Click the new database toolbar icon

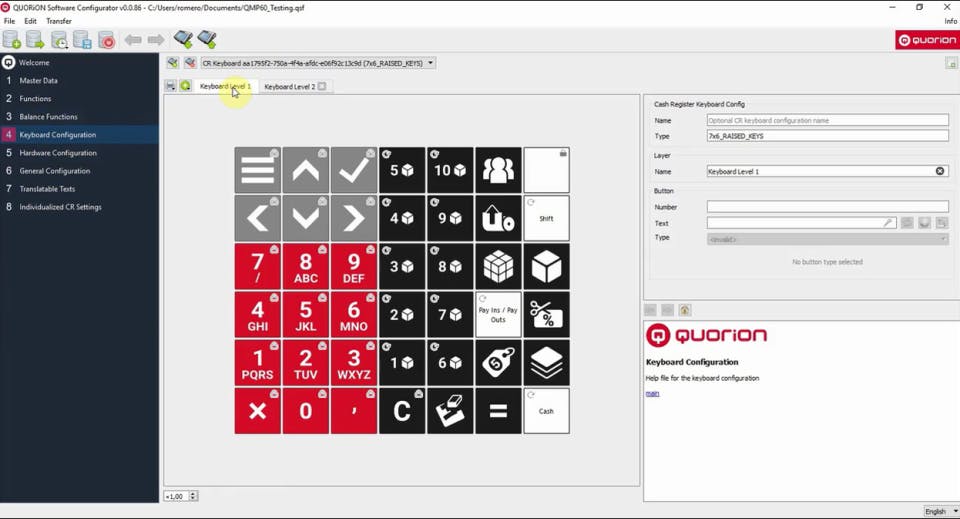[12, 40]
